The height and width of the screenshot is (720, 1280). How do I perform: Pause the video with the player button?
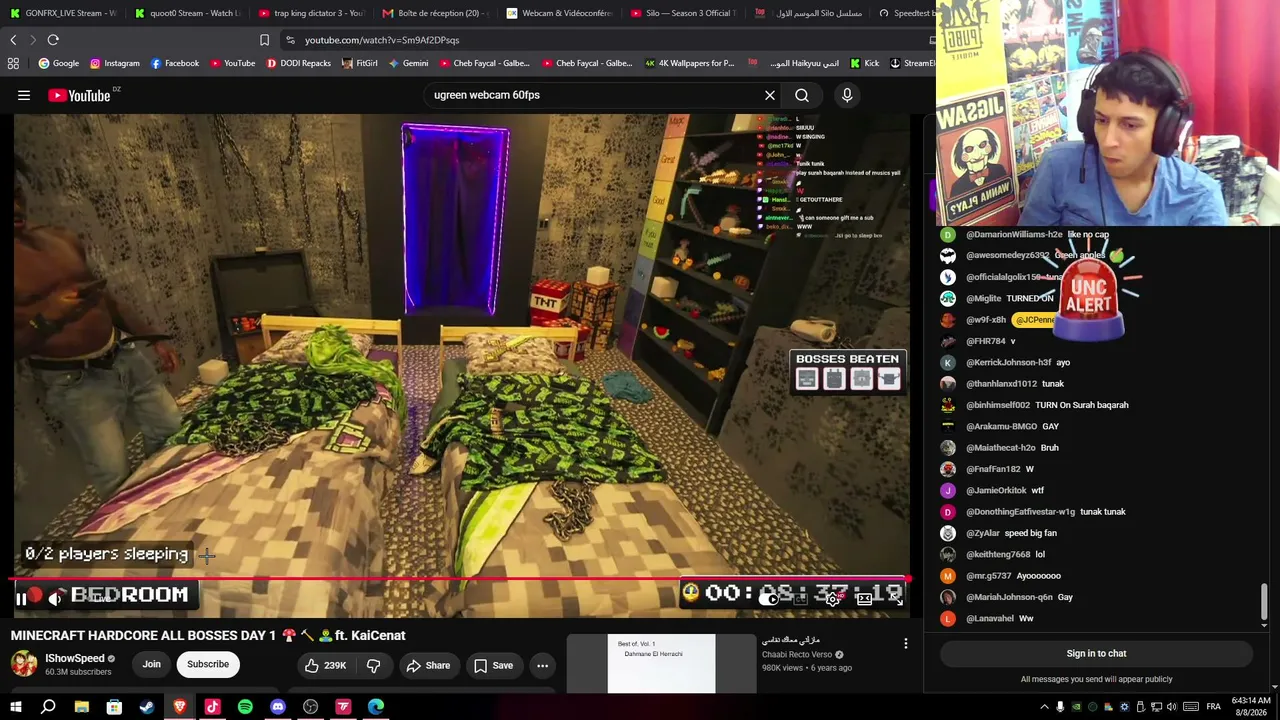point(21,599)
